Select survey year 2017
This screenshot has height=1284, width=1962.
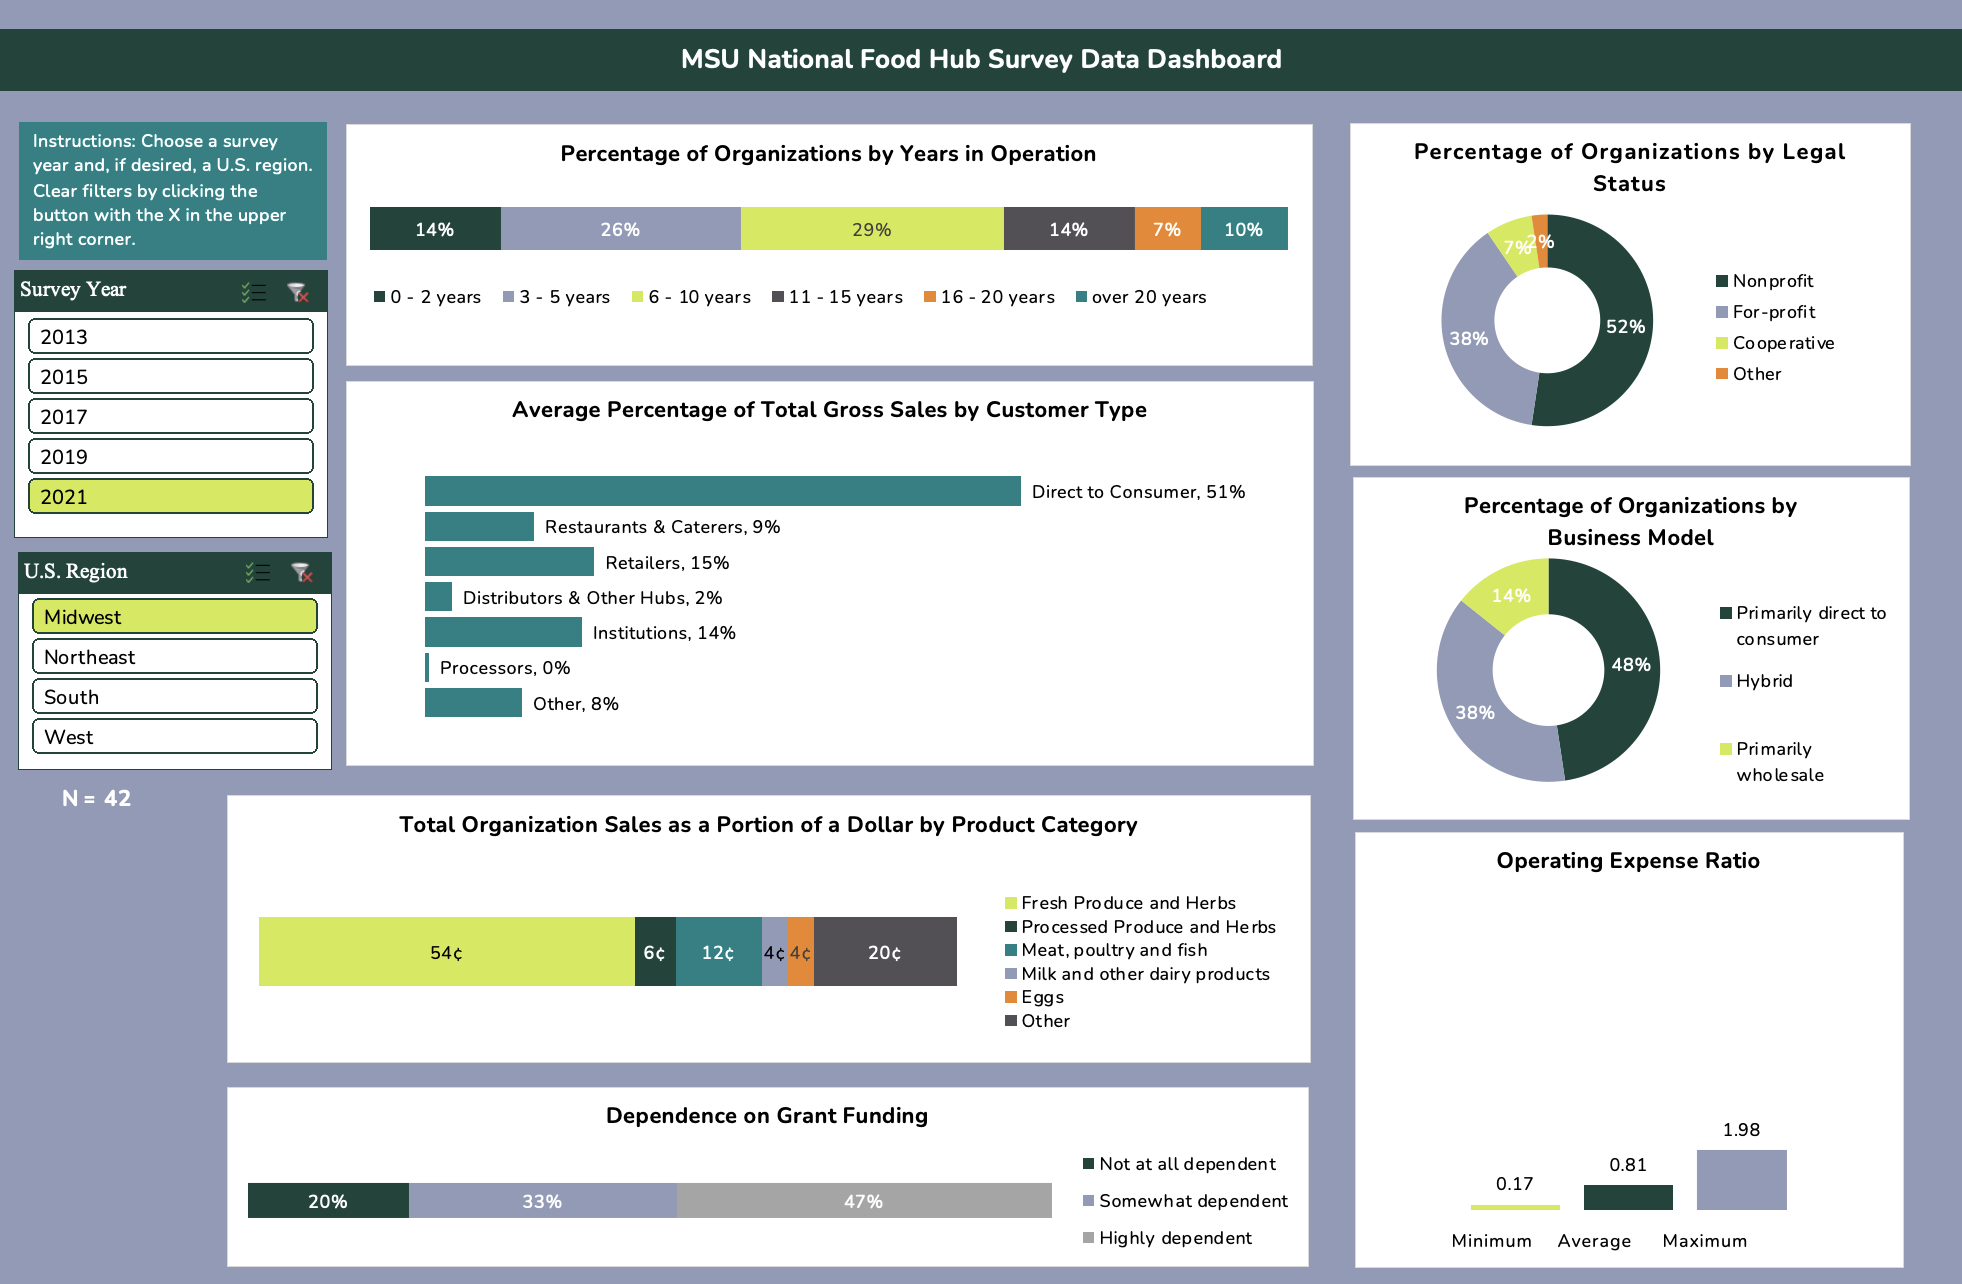[170, 416]
